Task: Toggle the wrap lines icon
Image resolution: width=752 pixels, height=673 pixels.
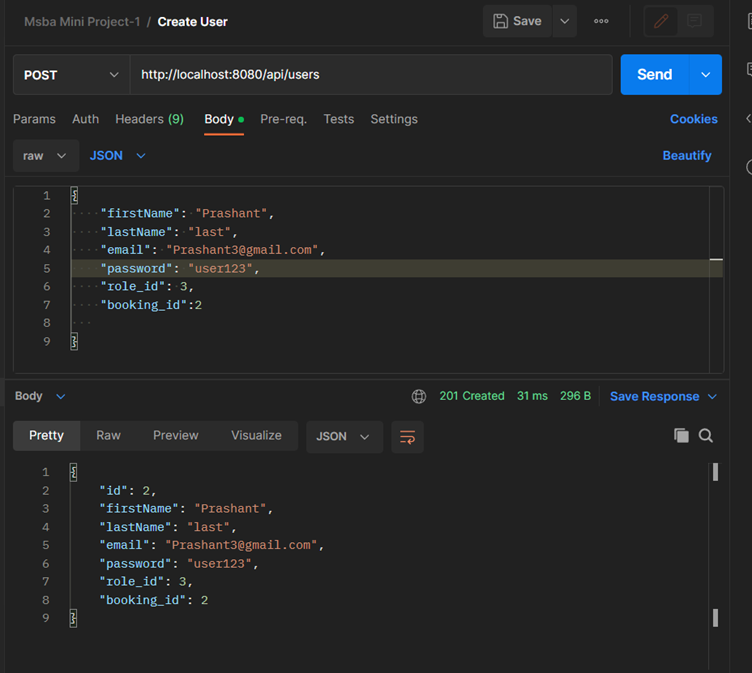Action: tap(407, 437)
